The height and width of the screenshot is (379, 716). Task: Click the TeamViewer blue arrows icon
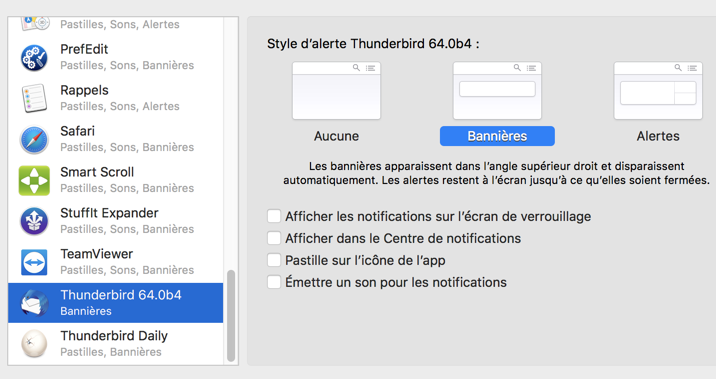coord(34,262)
